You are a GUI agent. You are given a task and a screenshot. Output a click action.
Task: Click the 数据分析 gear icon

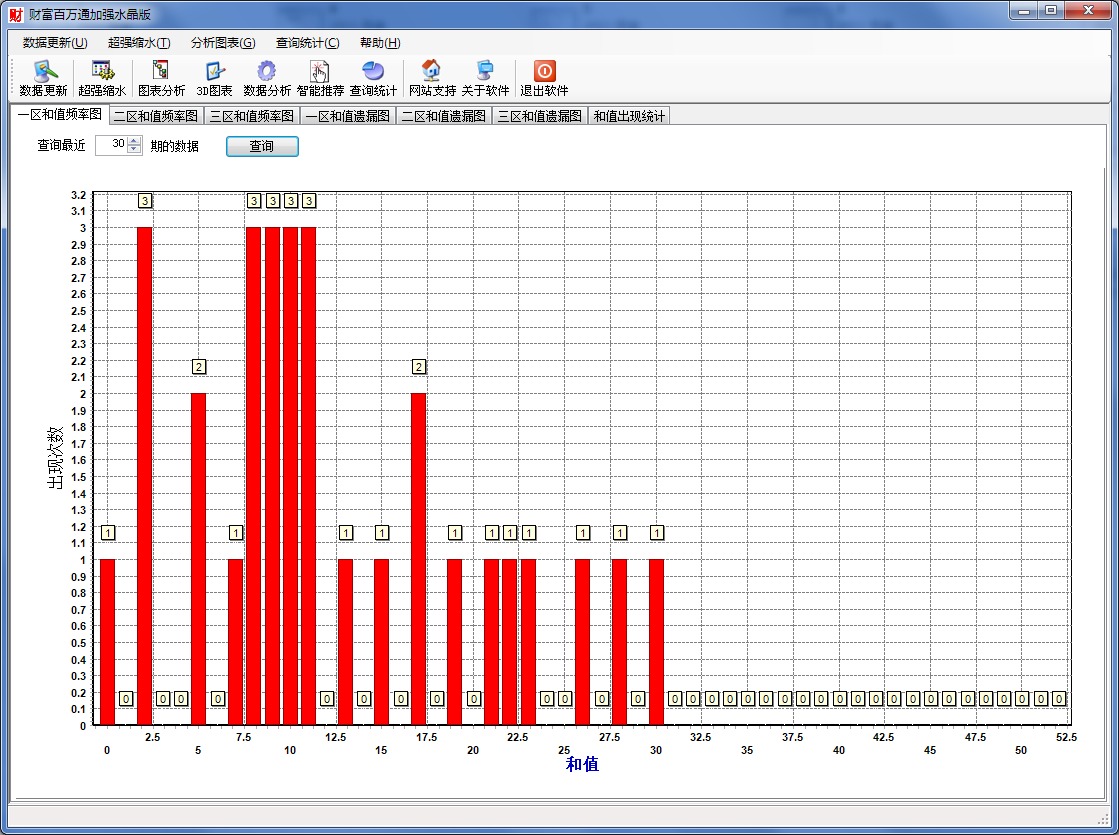click(266, 71)
